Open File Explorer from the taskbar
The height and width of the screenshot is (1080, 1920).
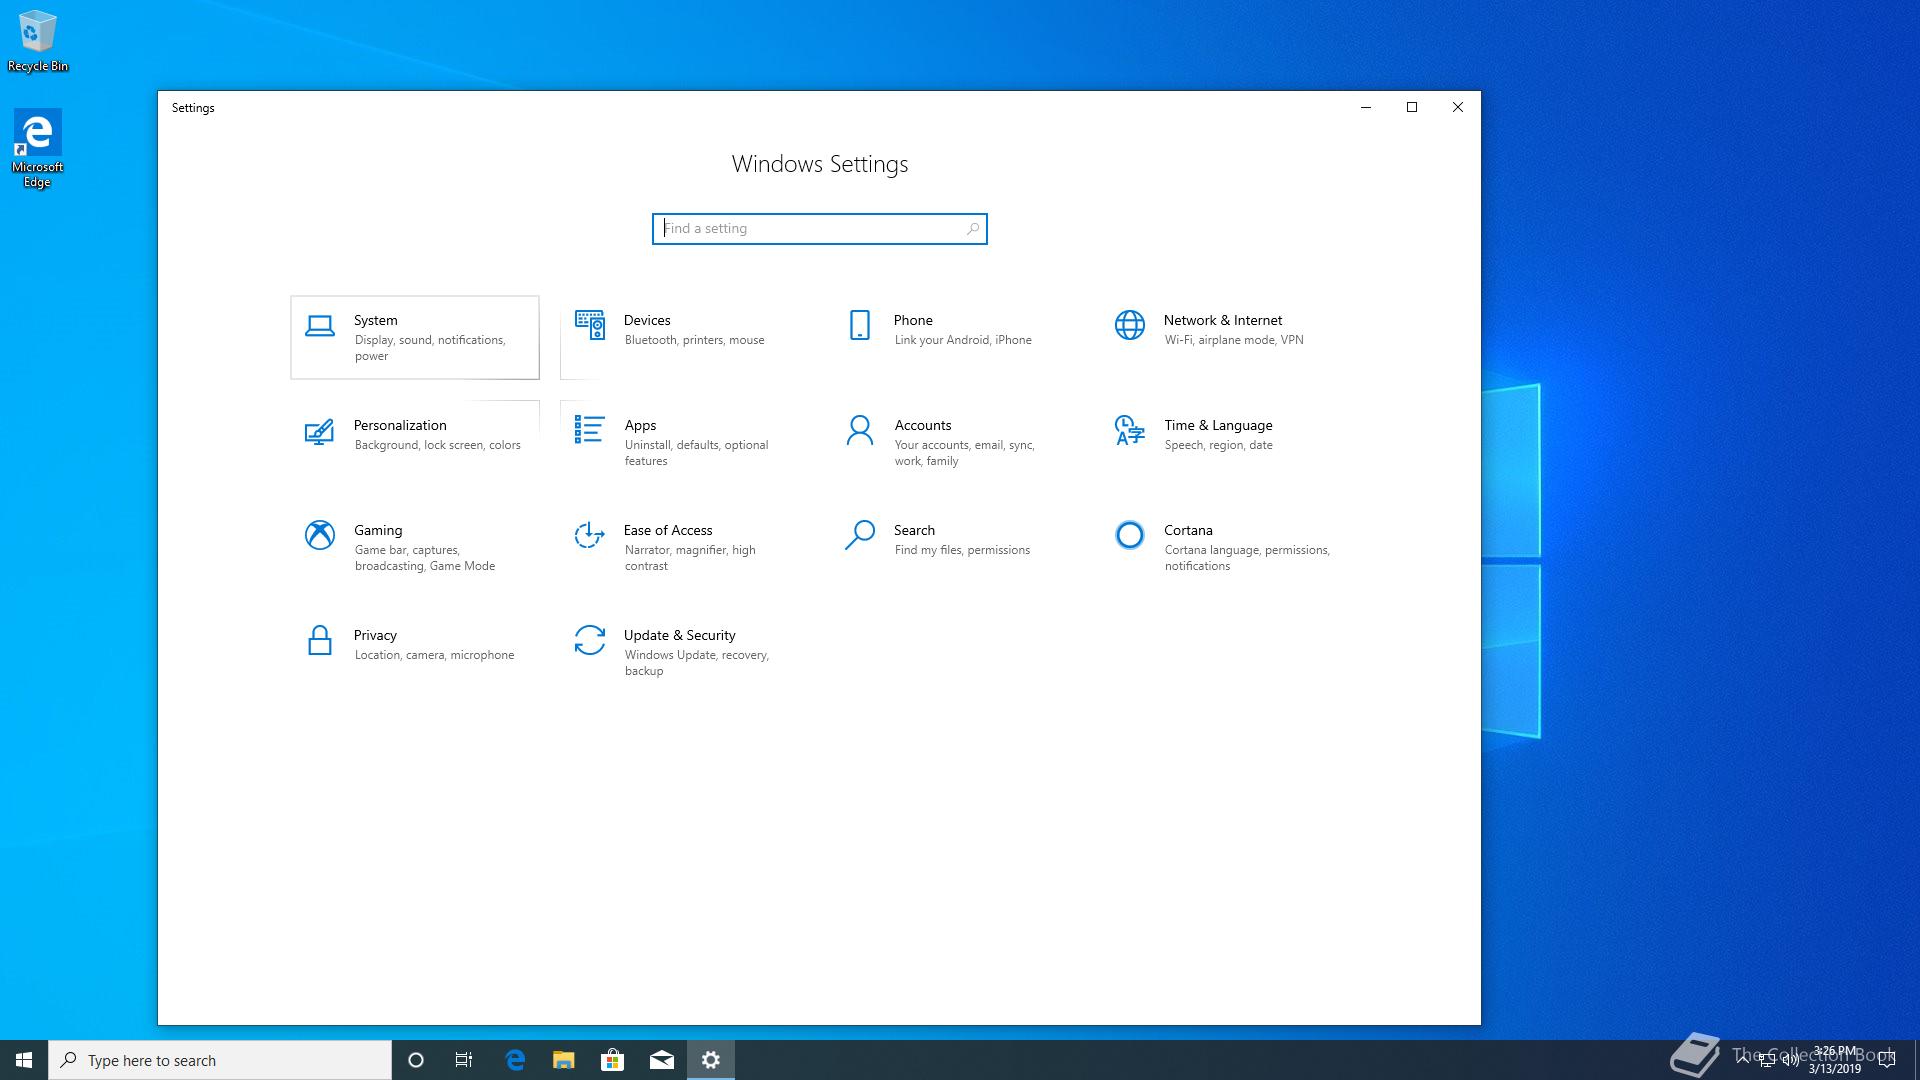(564, 1060)
